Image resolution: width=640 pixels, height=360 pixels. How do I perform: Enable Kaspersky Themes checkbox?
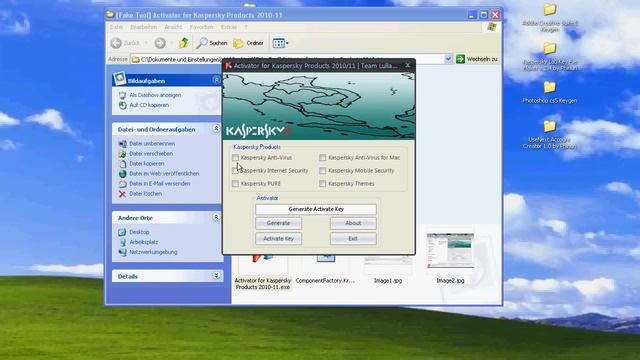[323, 184]
